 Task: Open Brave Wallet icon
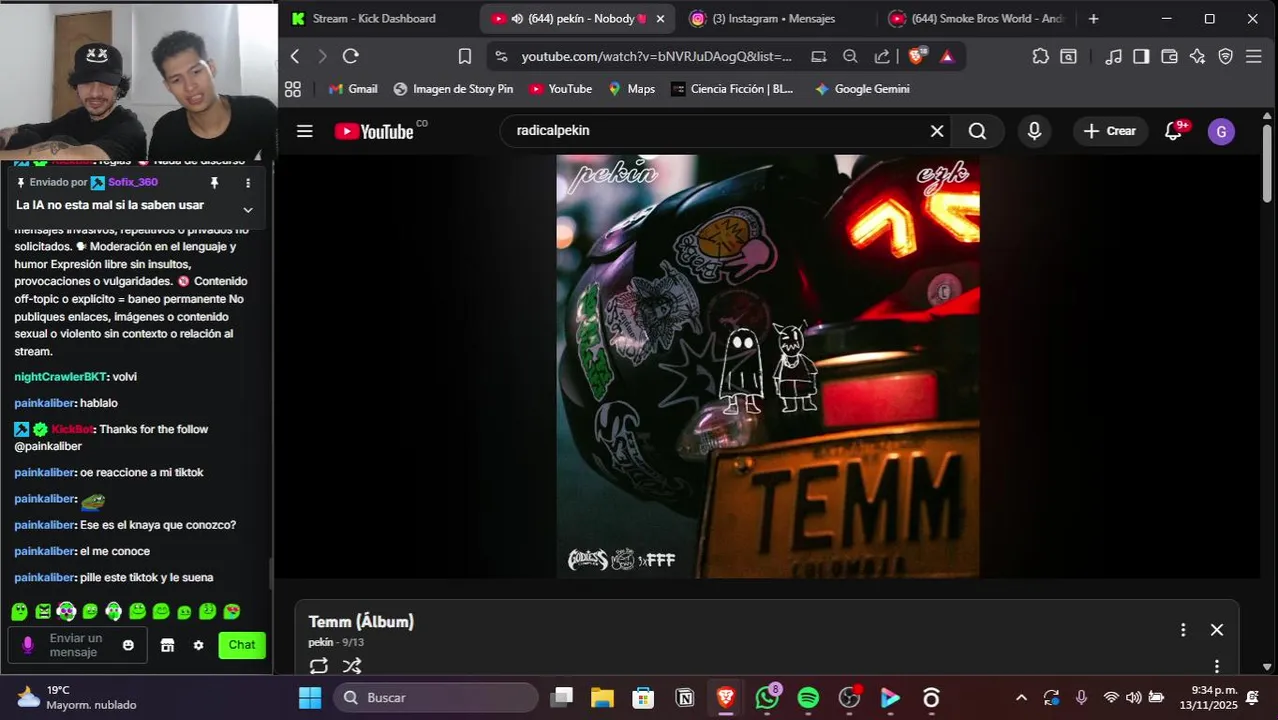pos(1169,57)
